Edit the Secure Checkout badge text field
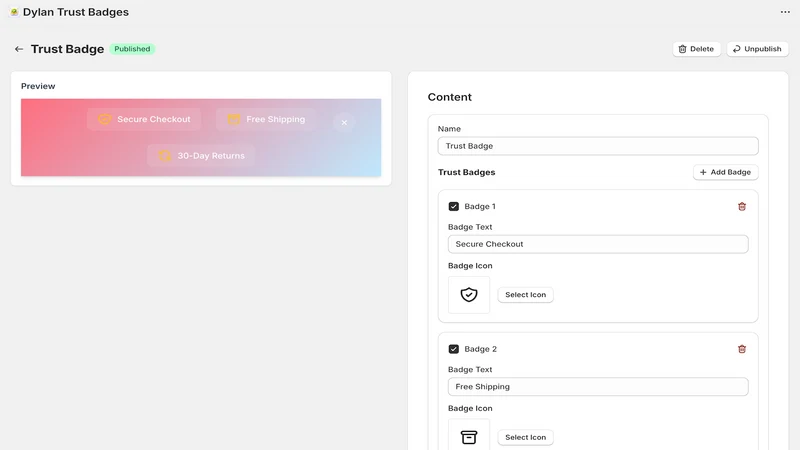 598,244
